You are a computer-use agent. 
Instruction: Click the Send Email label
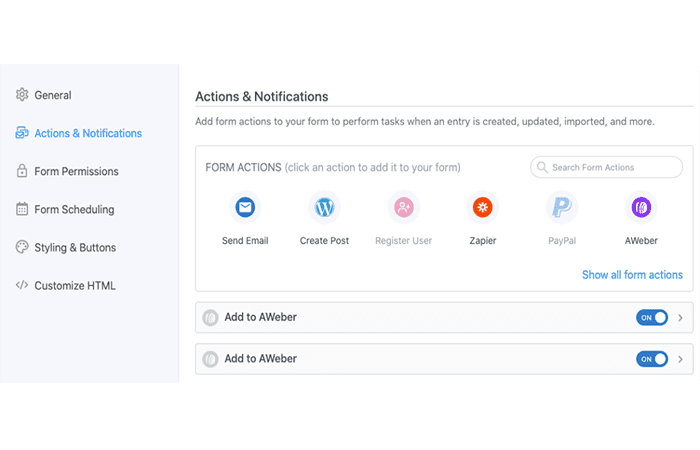(245, 241)
